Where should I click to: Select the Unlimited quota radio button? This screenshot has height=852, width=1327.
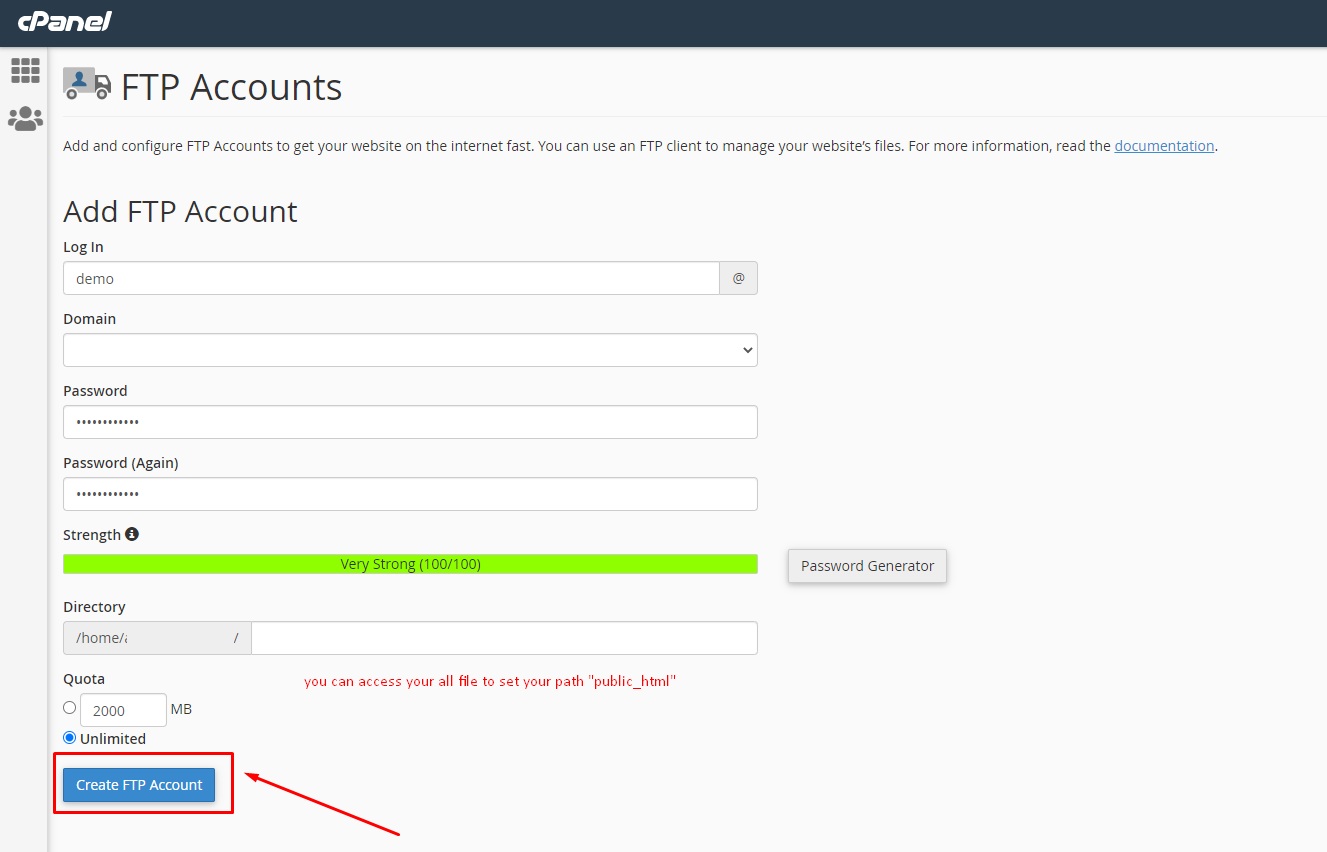69,737
